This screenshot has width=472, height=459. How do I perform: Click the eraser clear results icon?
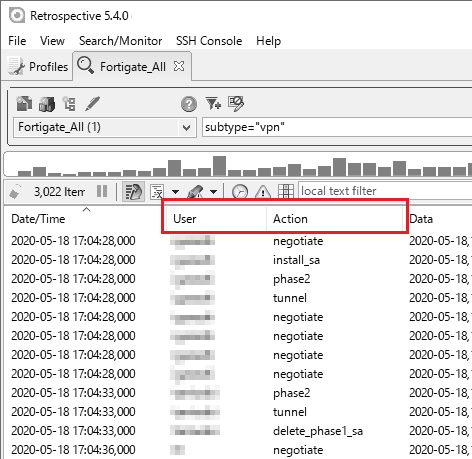[15, 192]
